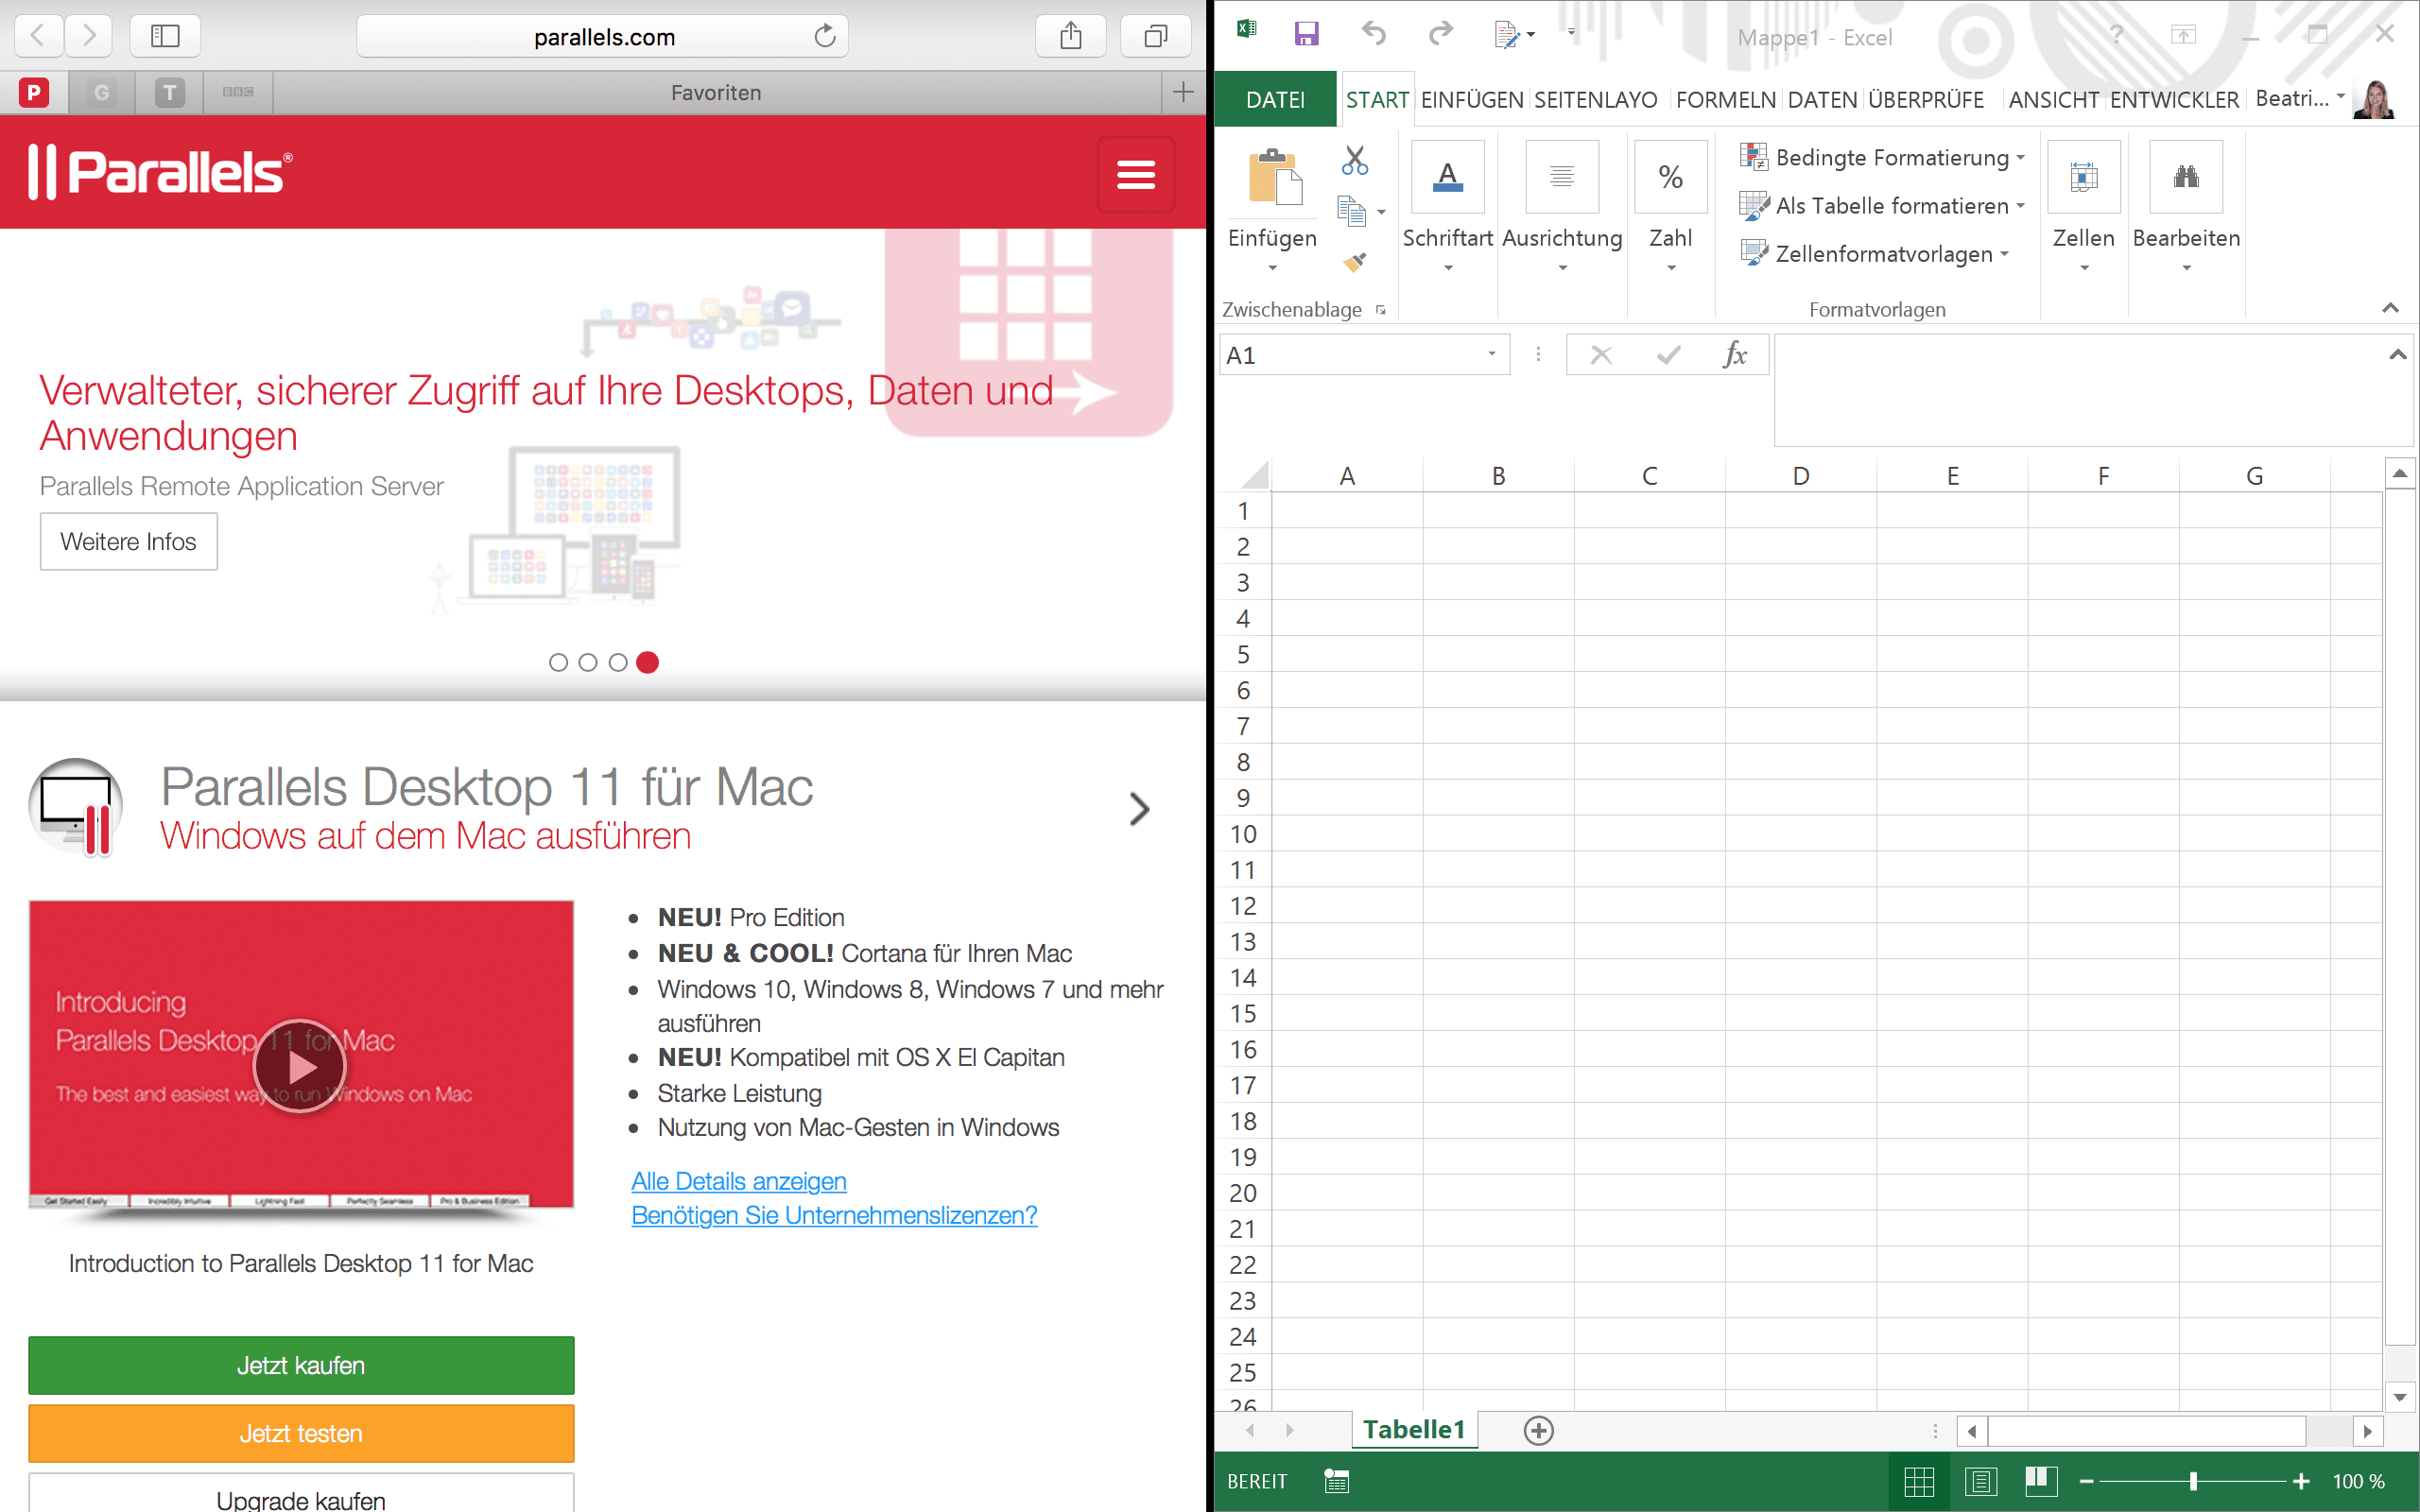Open Benötigen Sie Unternehmenslizenzen link
The height and width of the screenshot is (1512, 2420).
[834, 1215]
